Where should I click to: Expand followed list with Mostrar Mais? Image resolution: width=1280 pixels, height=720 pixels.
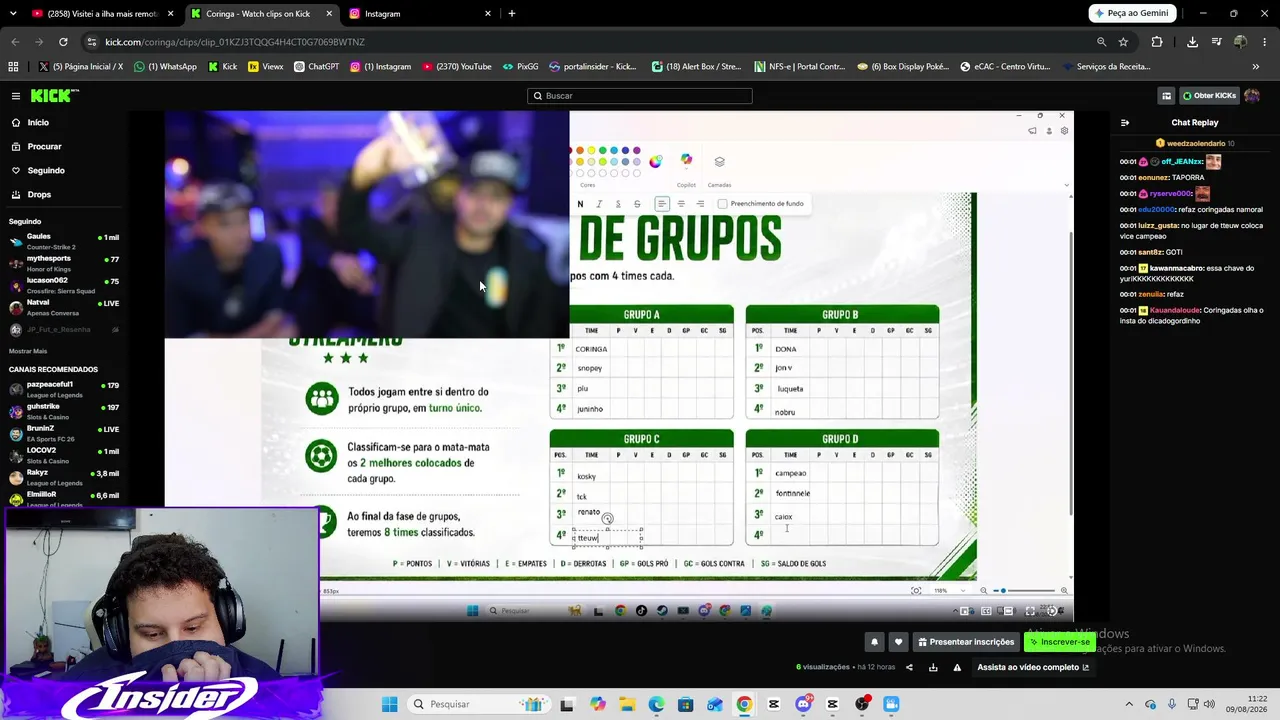coord(28,351)
